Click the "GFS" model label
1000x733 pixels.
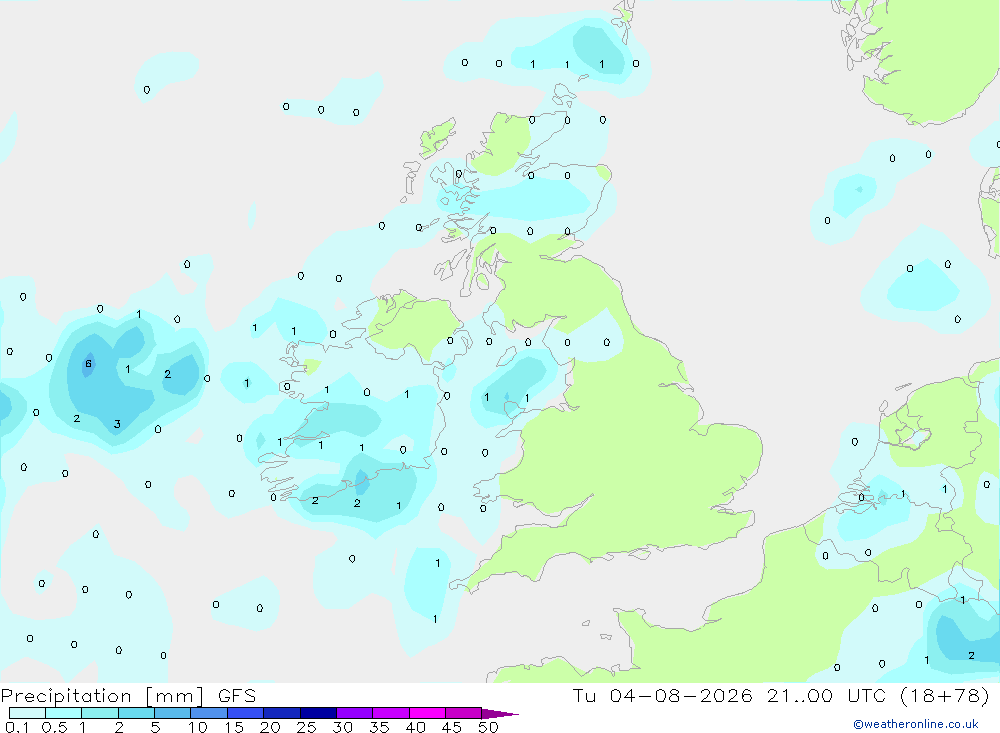(x=237, y=695)
